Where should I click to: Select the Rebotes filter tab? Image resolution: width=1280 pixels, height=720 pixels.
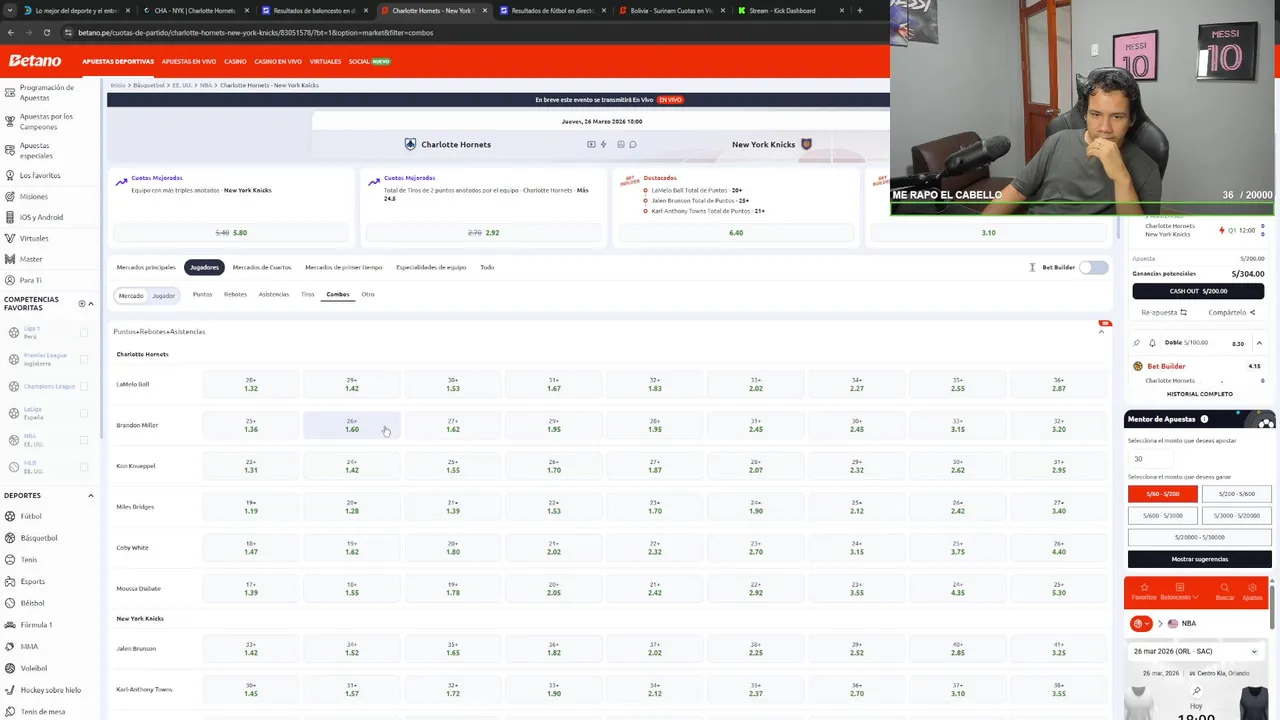pos(235,294)
